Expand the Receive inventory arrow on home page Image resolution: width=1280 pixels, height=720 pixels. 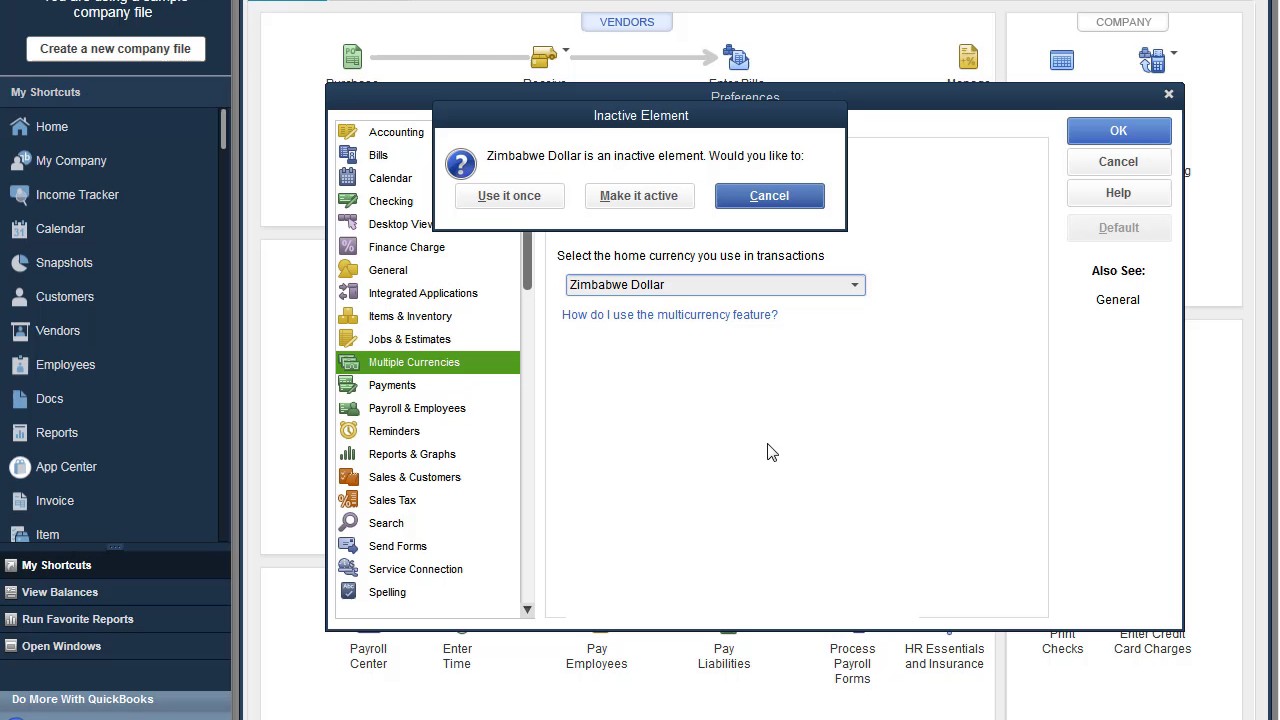point(565,50)
